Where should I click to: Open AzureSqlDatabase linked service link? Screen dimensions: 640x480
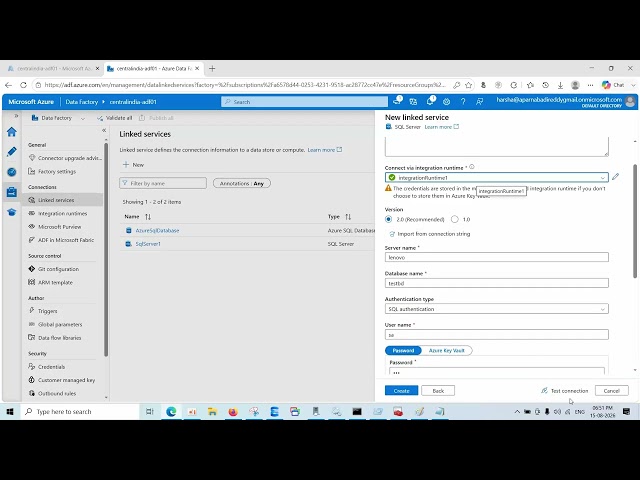157,231
